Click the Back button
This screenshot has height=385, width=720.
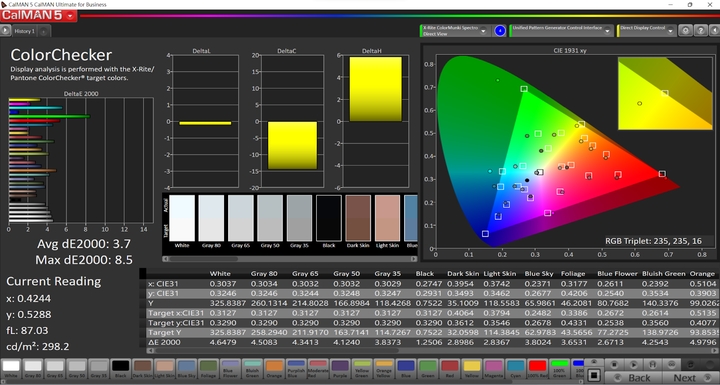(633, 378)
